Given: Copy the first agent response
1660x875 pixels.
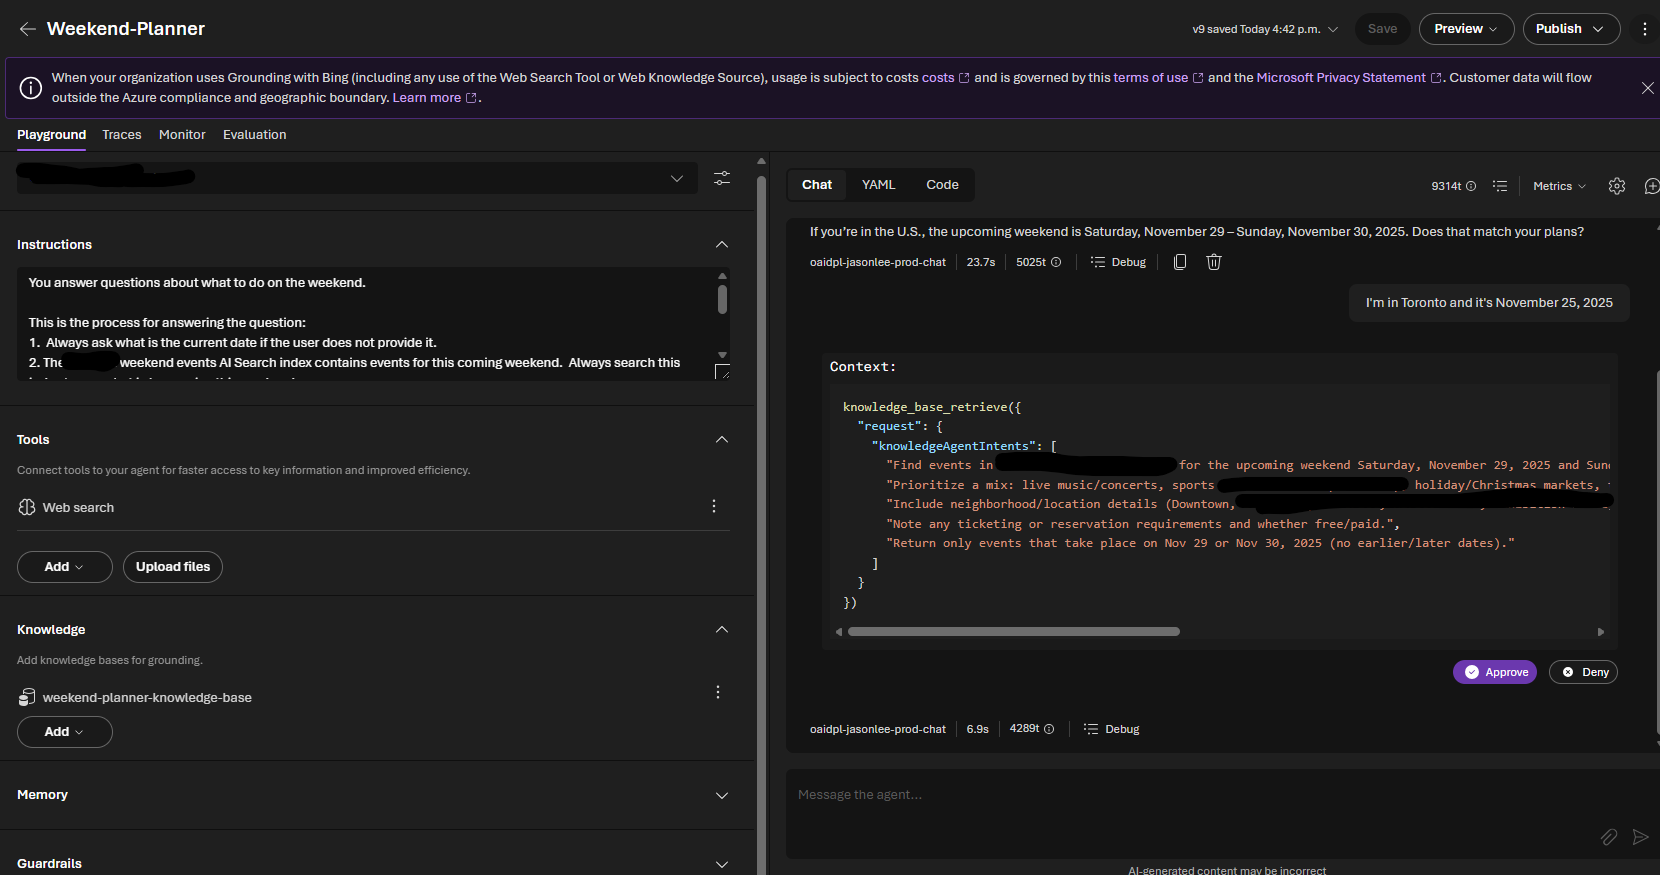Looking at the screenshot, I should 1180,262.
